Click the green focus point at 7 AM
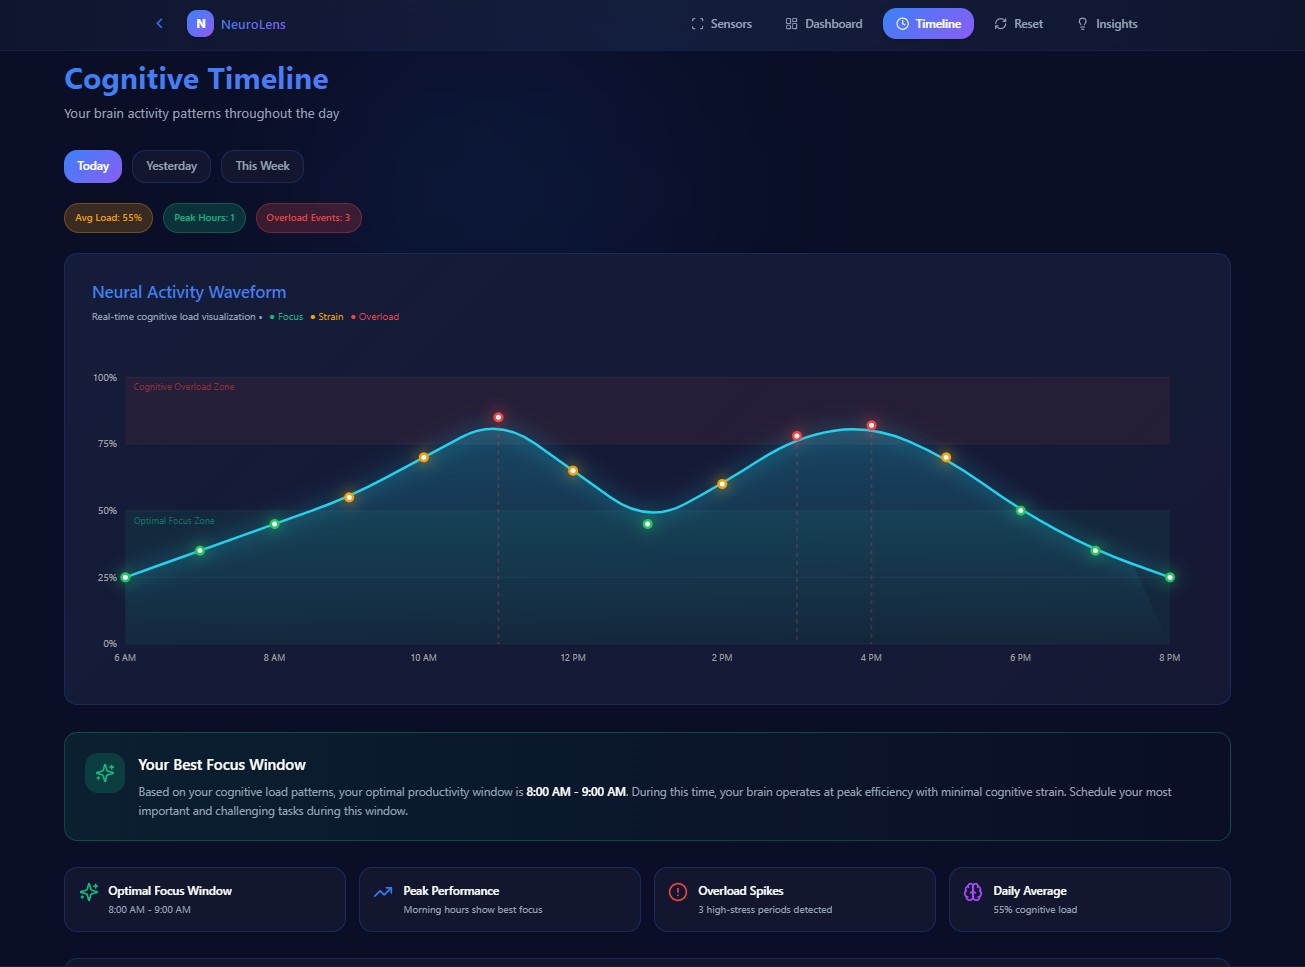 point(200,550)
